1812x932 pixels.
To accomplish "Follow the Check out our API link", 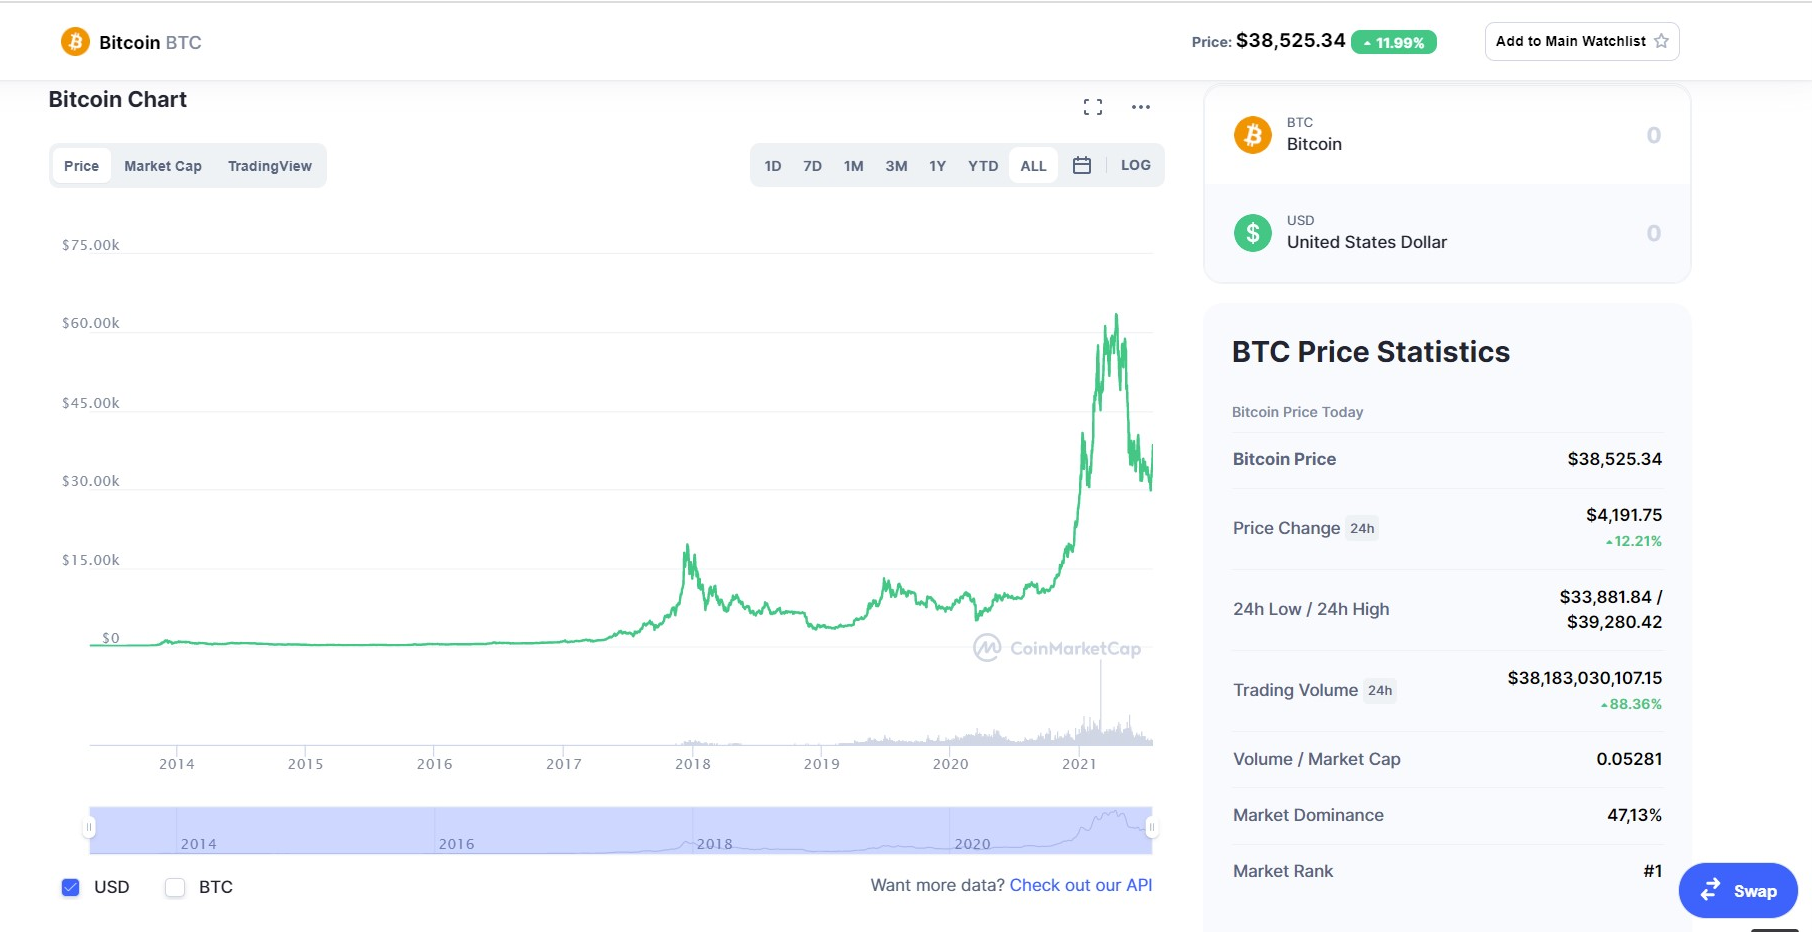I will pyautogui.click(x=1080, y=885).
